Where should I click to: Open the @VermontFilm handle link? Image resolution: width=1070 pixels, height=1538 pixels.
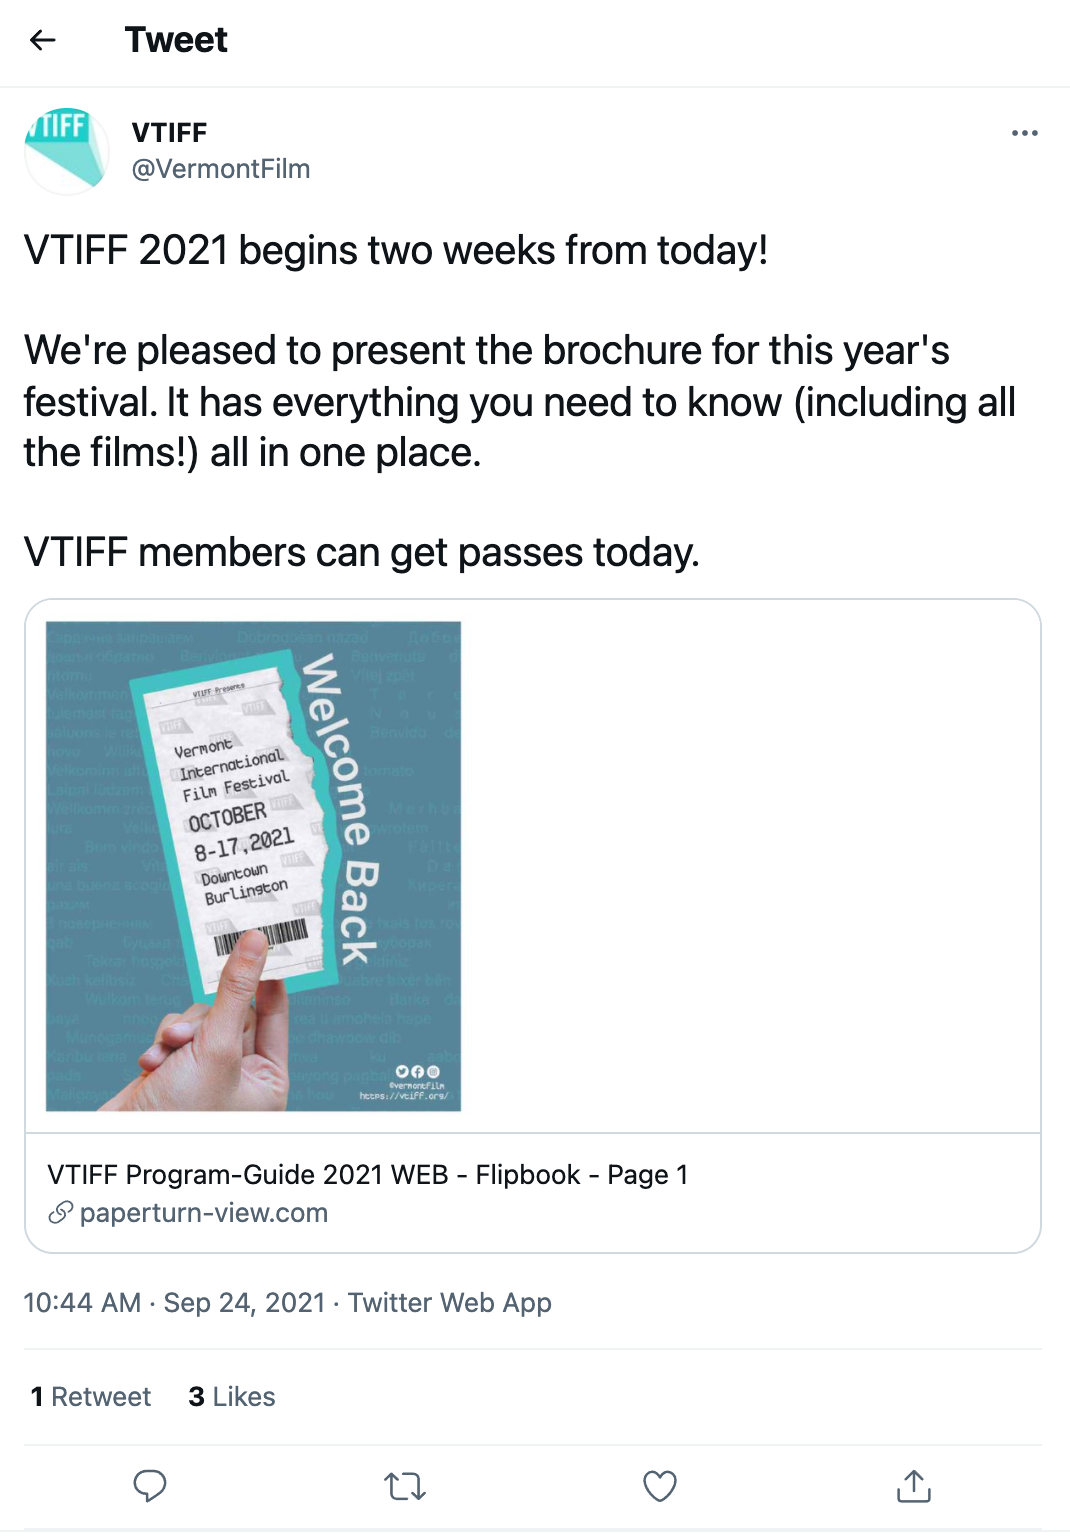pos(221,169)
